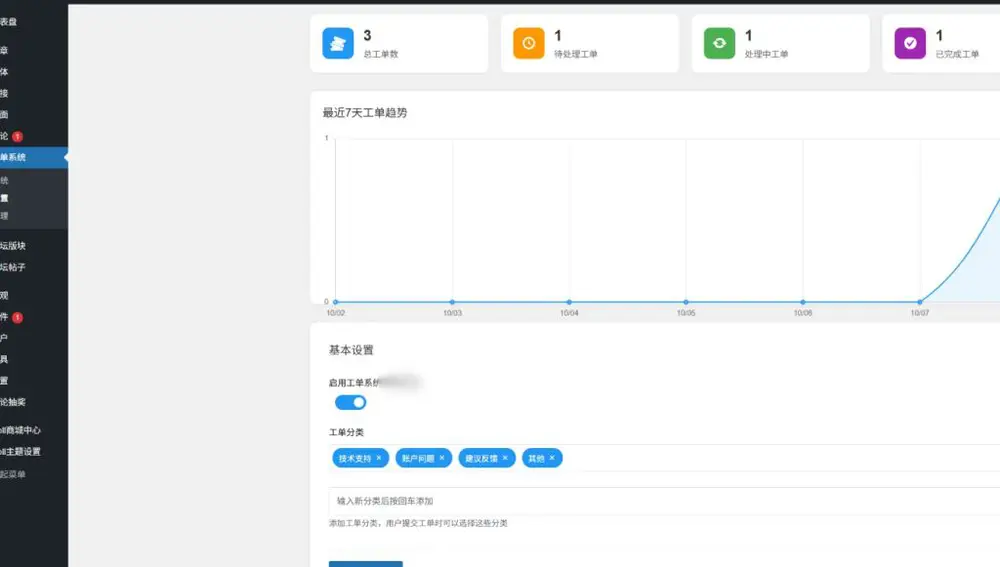Click the 10/02 data point on chart
1000x567 pixels.
(x=335, y=302)
